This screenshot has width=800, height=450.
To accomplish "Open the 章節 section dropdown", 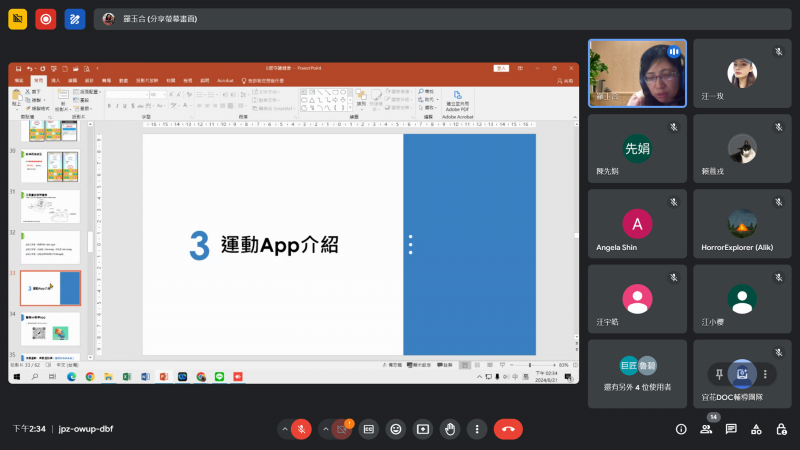I will click(85, 108).
